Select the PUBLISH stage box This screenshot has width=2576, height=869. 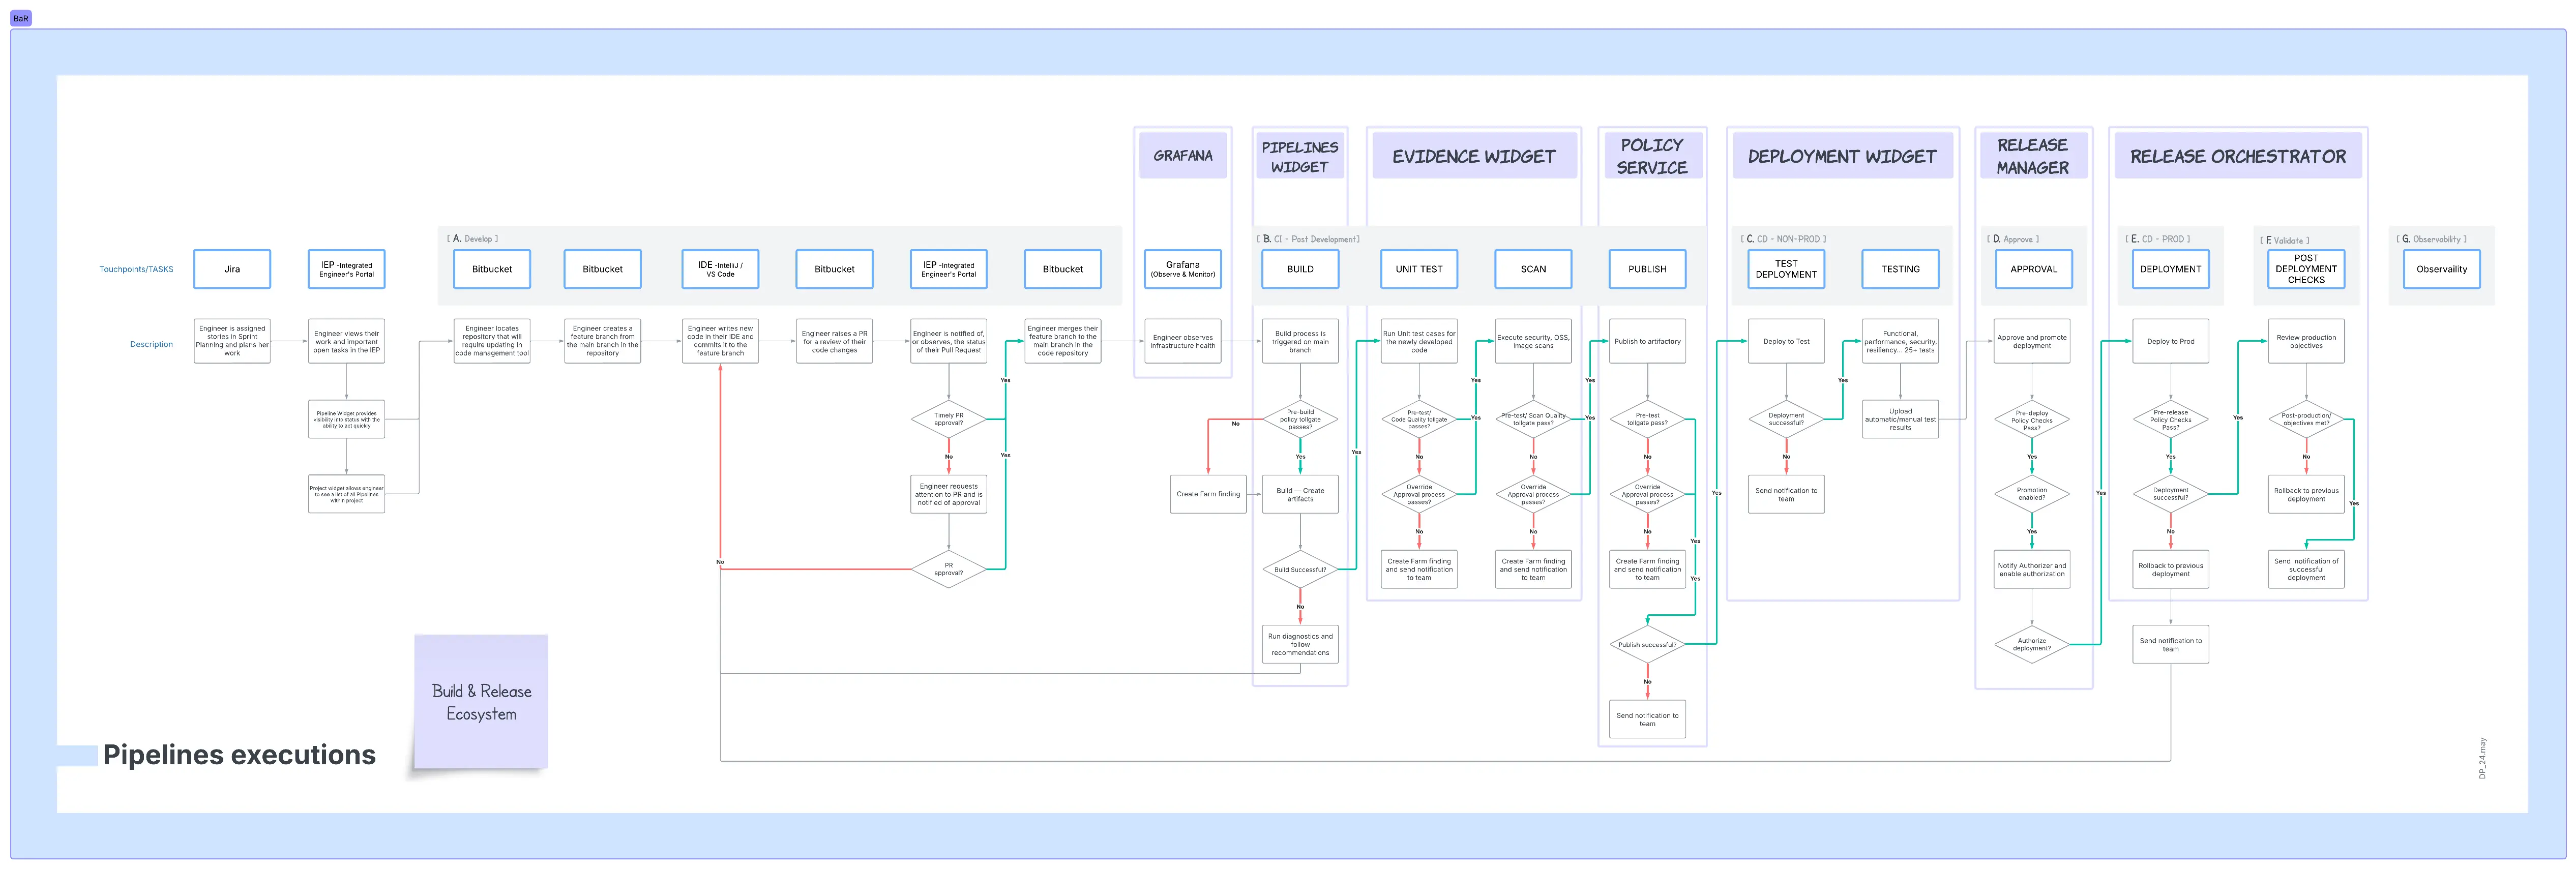[1647, 269]
